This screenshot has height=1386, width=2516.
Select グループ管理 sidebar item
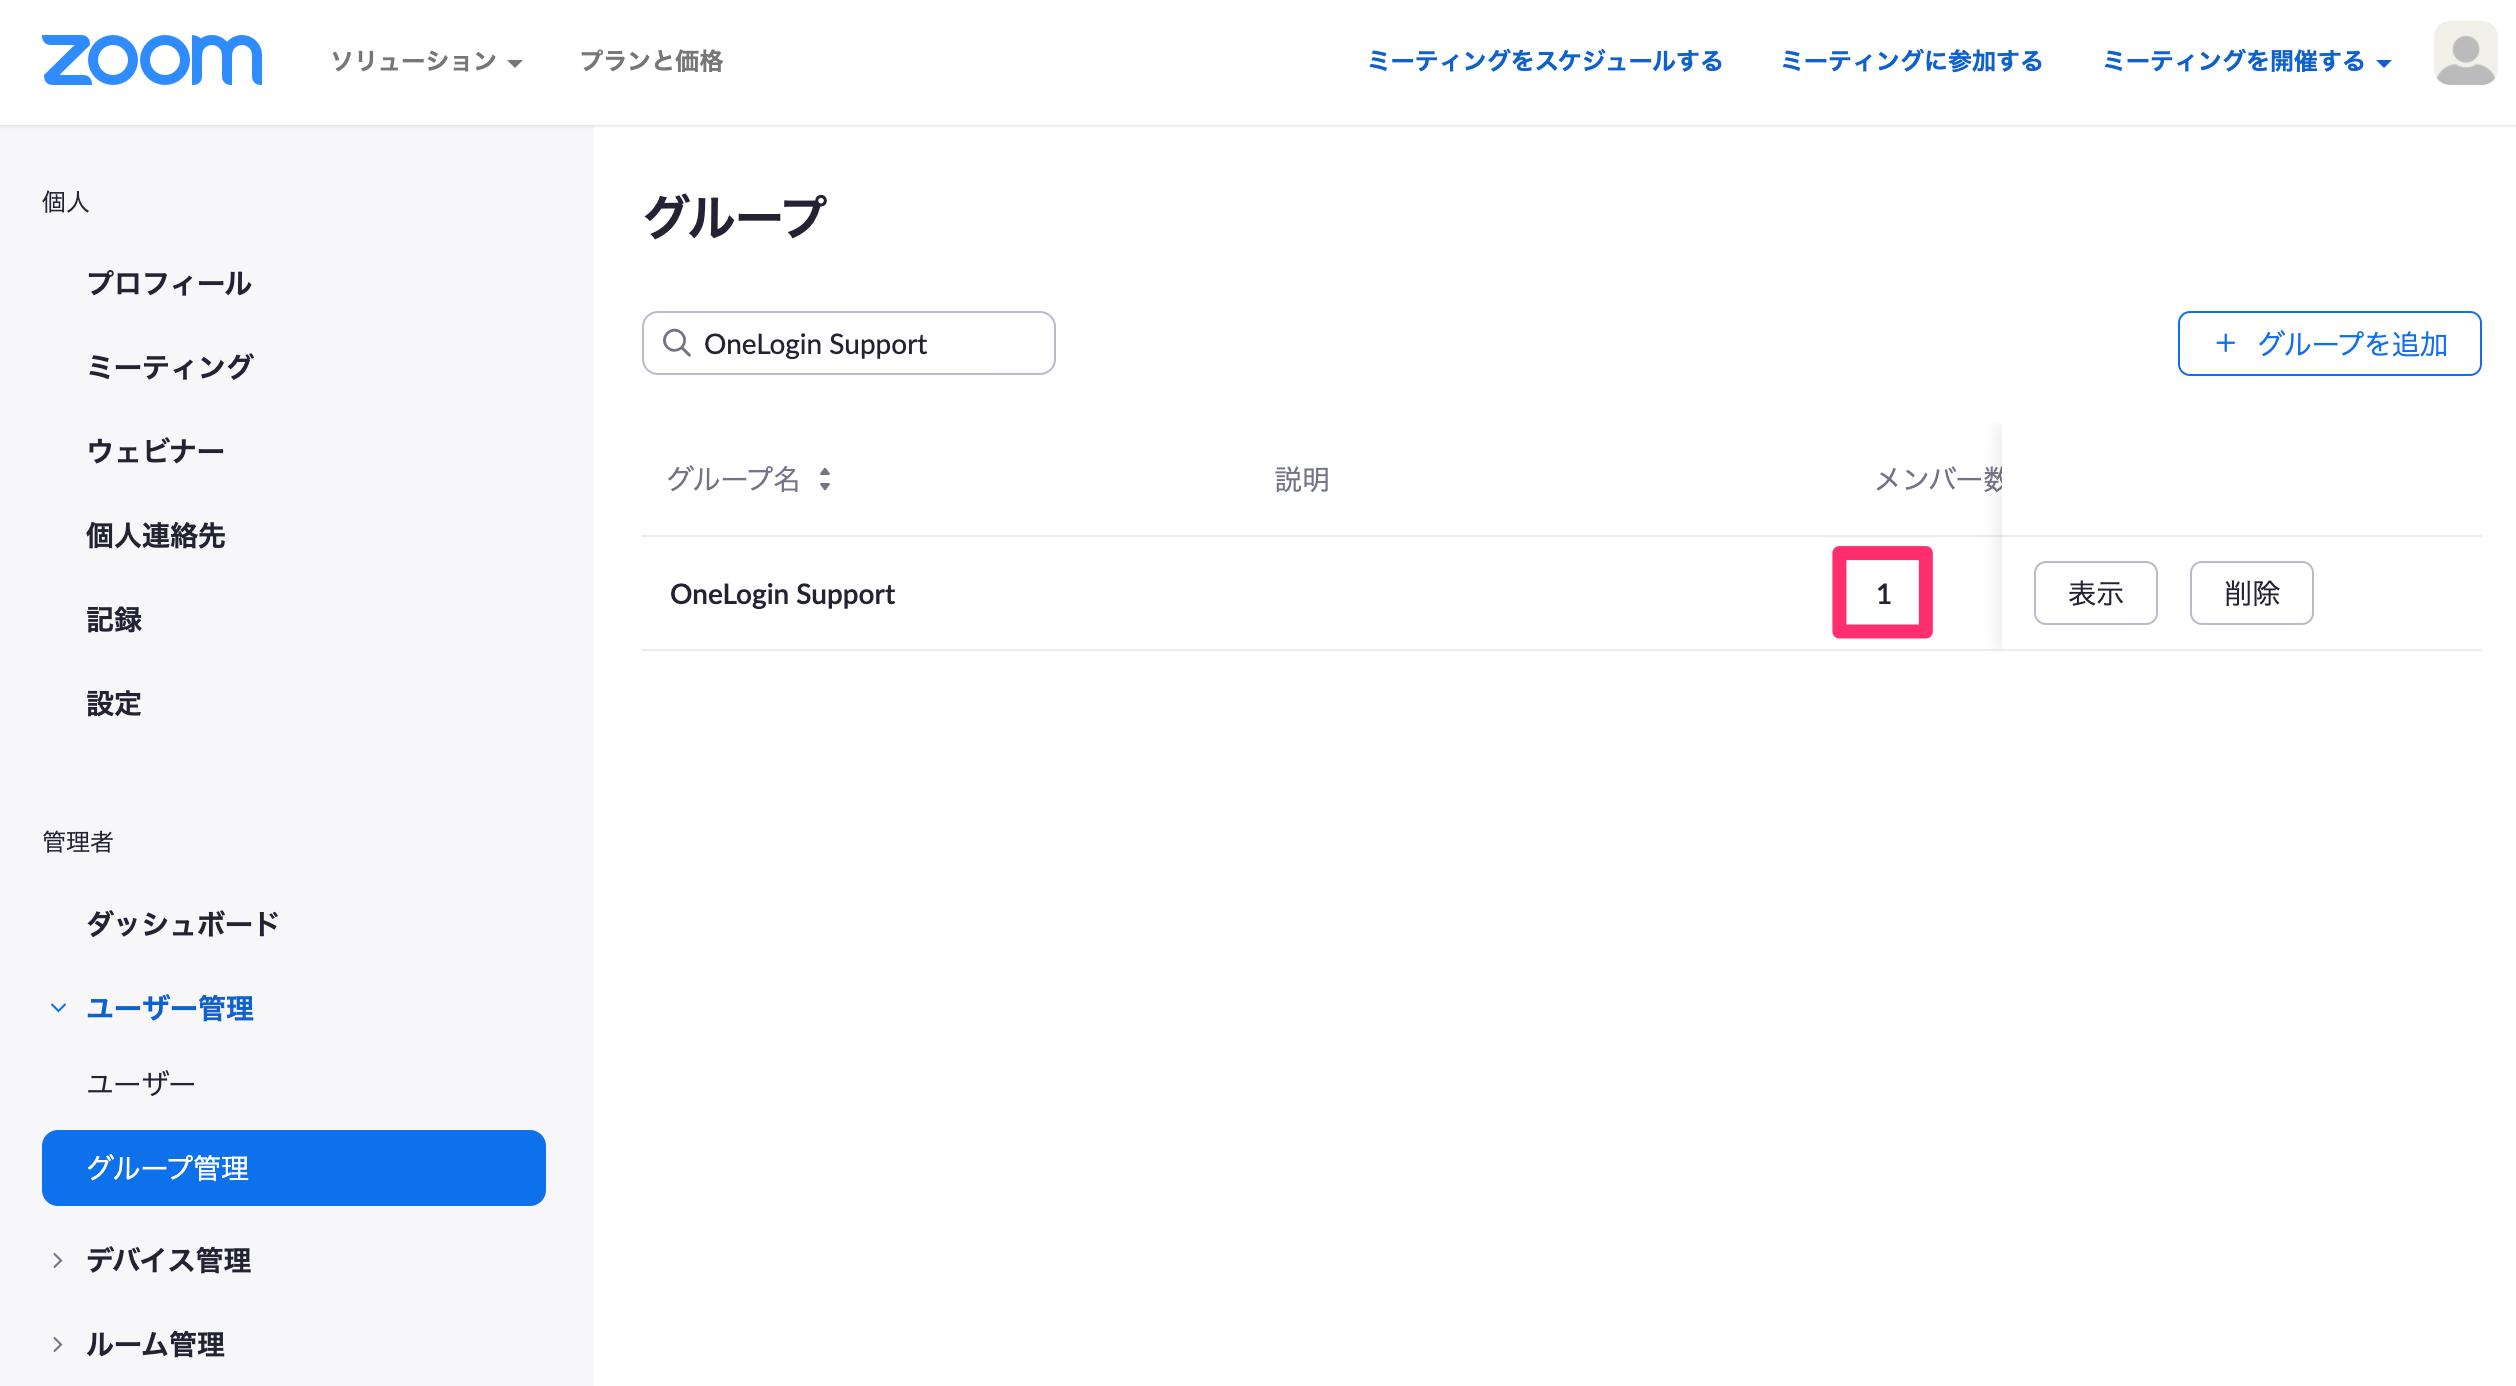click(x=294, y=1168)
